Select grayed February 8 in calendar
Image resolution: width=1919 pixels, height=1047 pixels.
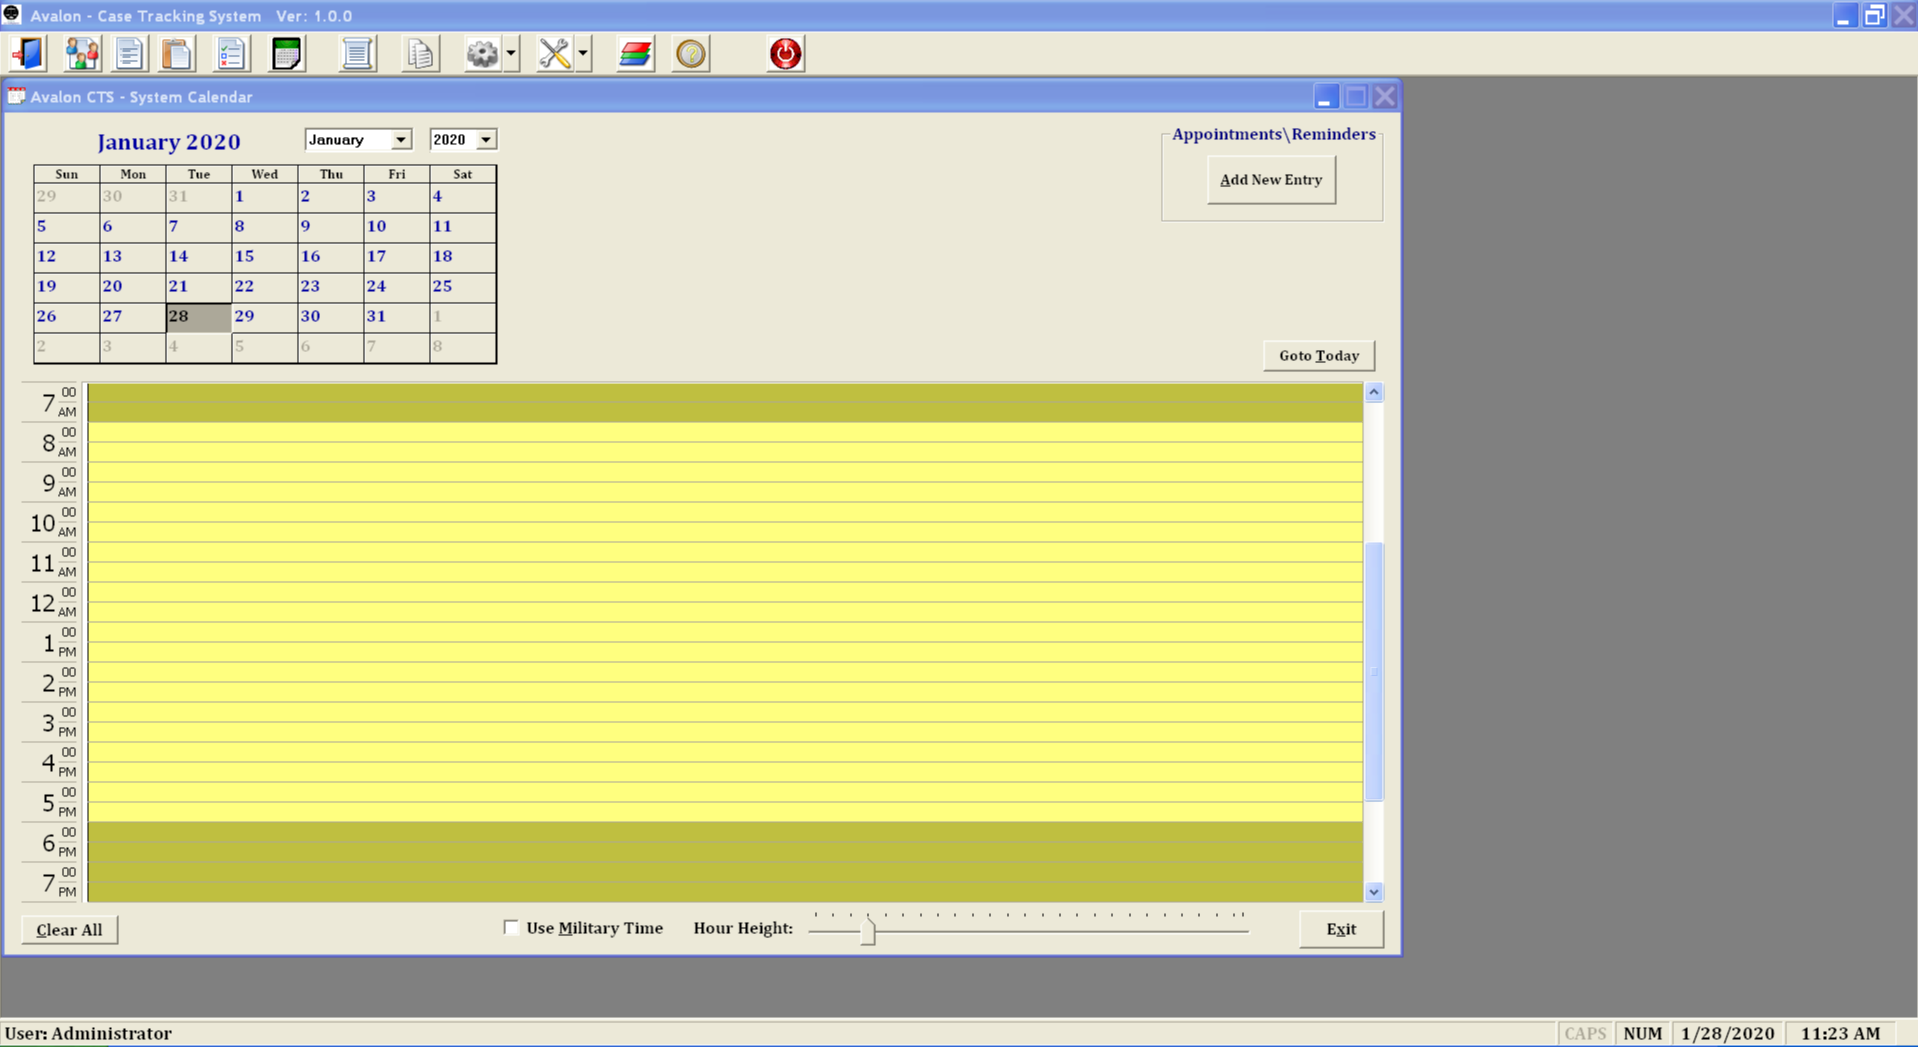coord(462,346)
